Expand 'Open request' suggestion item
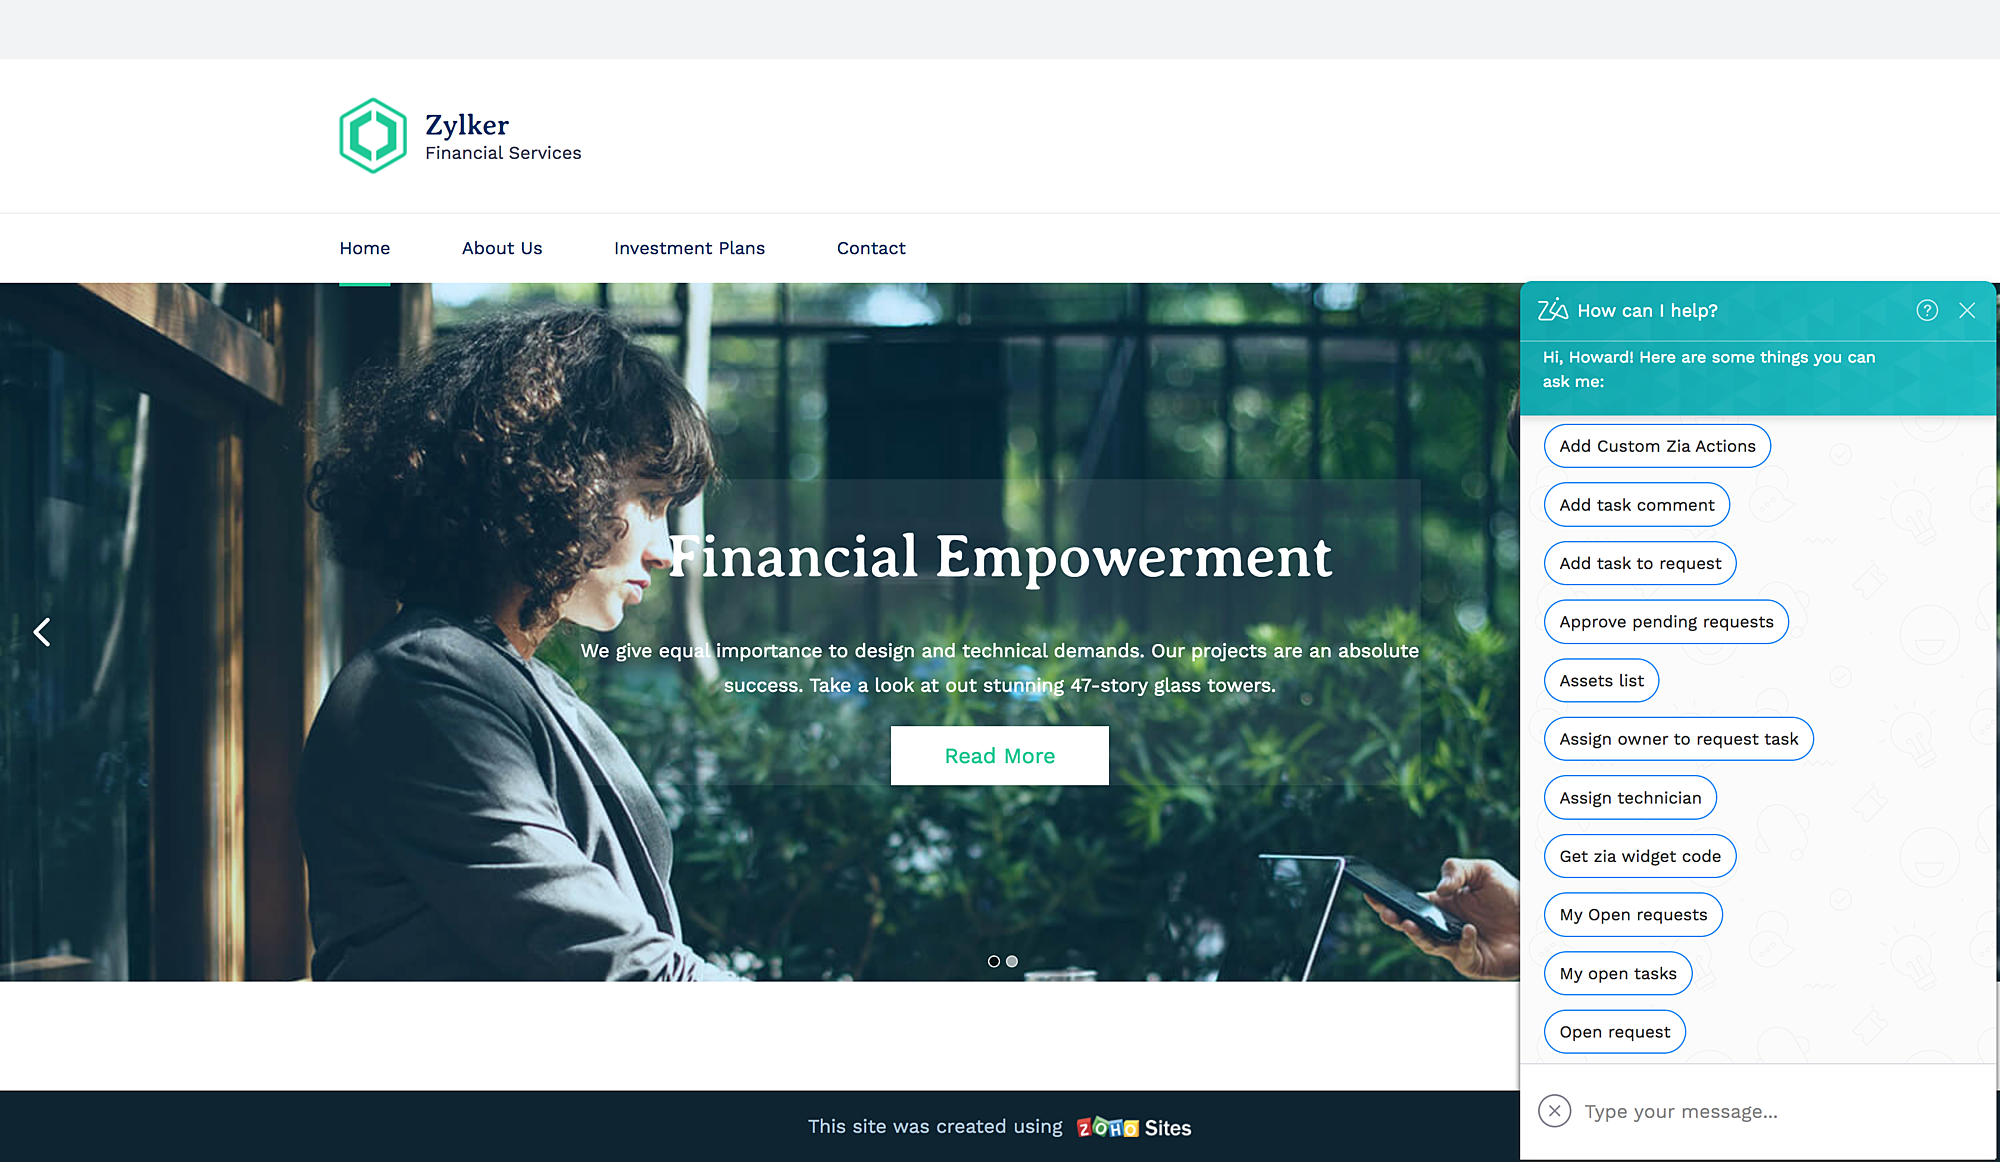This screenshot has height=1162, width=2000. 1614,1031
